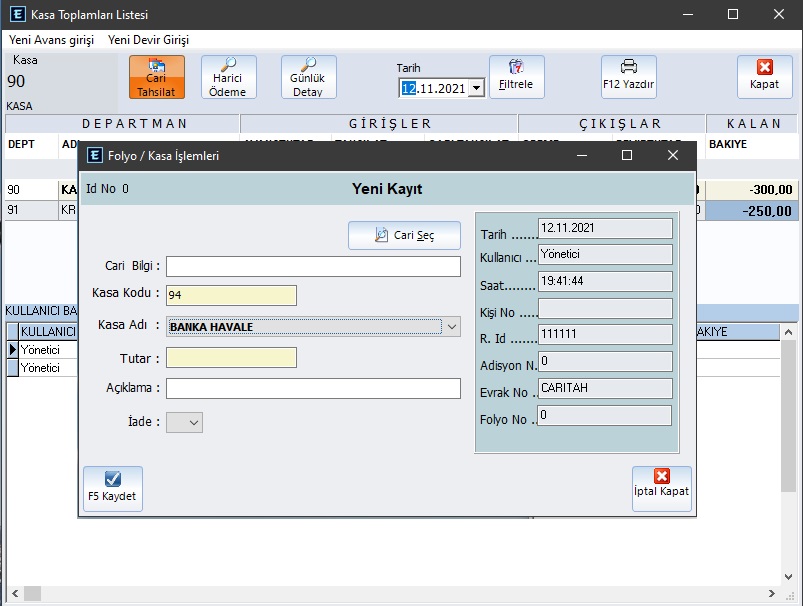Apply the Filtrele filter button
This screenshot has height=606, width=803.
tap(516, 77)
